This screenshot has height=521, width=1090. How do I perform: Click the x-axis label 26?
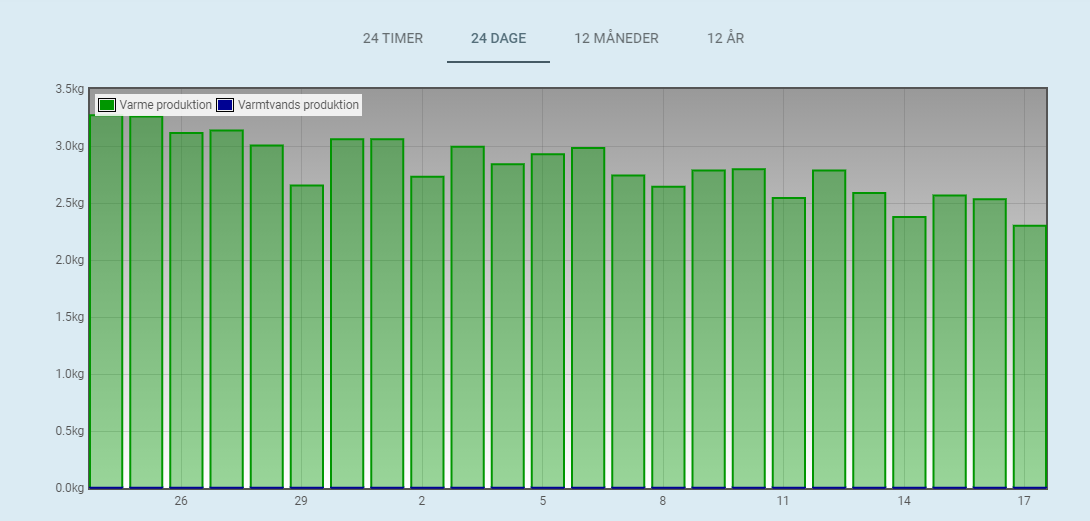pyautogui.click(x=181, y=501)
